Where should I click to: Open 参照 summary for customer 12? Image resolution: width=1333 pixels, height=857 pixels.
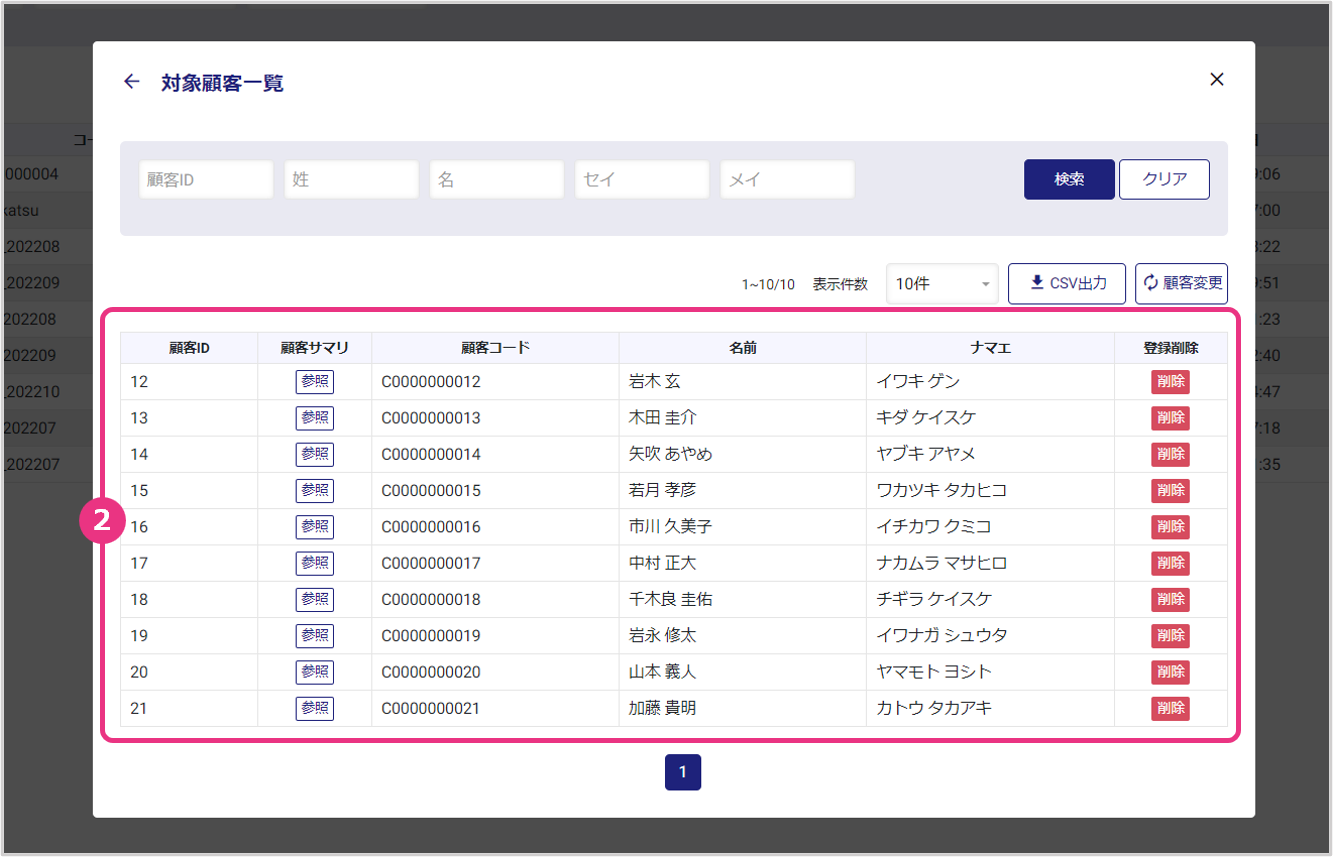tap(315, 382)
